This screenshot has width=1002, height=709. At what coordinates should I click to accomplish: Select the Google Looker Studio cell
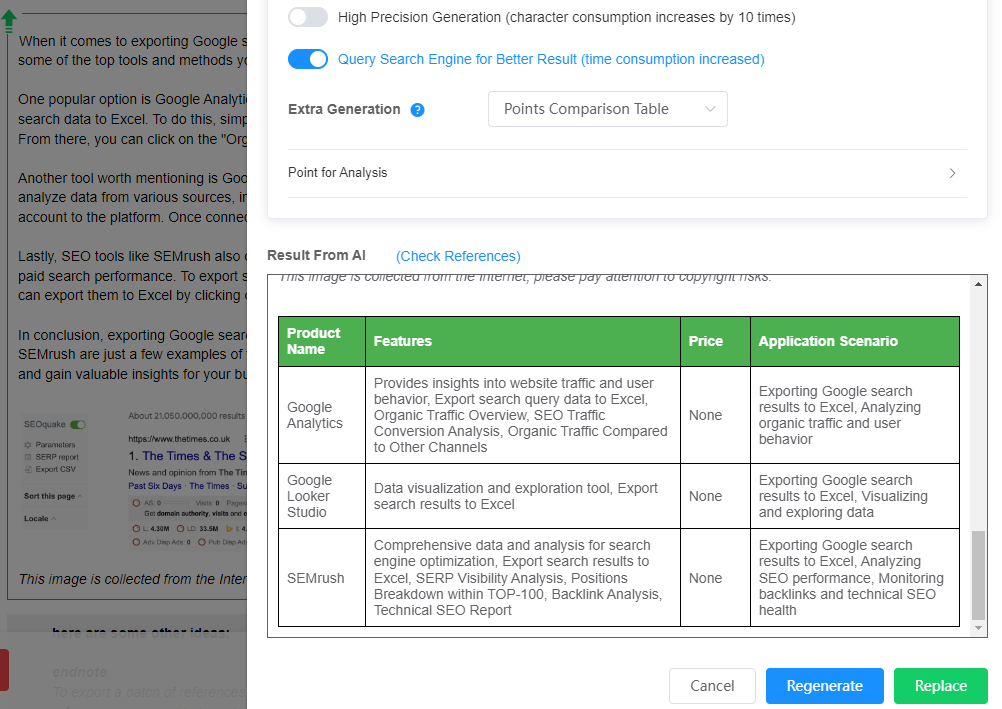click(x=322, y=497)
